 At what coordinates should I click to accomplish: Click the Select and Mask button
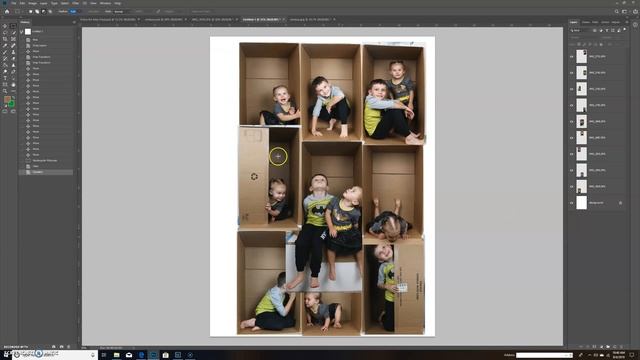point(201,11)
